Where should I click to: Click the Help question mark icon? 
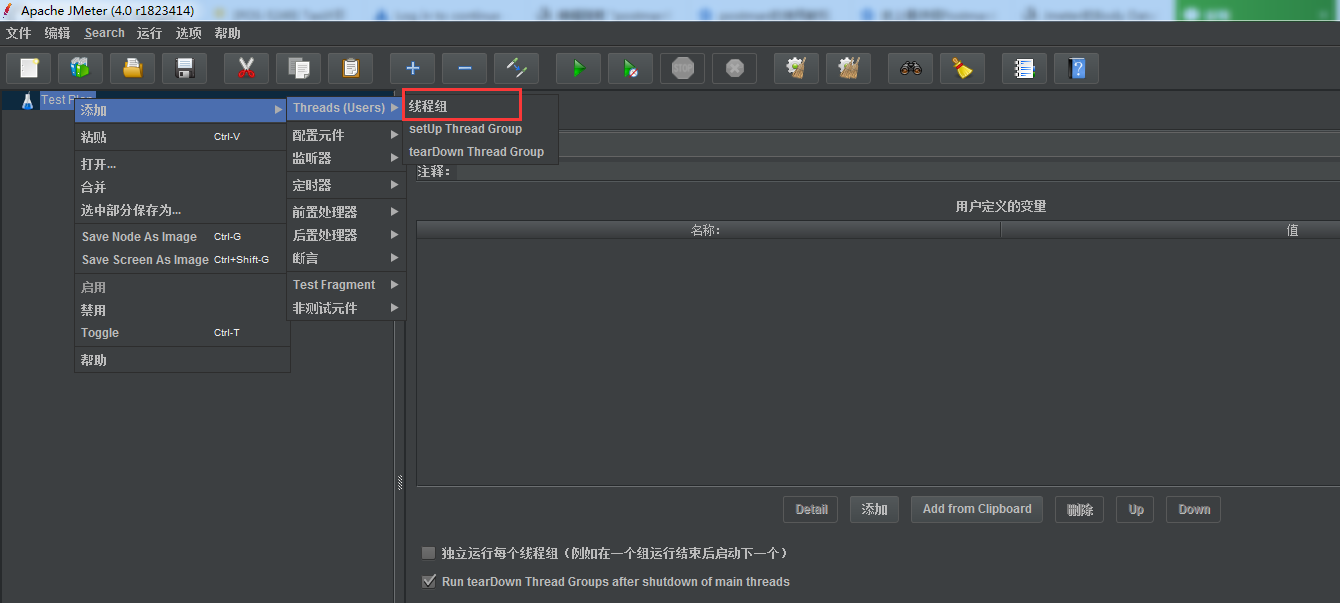pyautogui.click(x=1076, y=68)
